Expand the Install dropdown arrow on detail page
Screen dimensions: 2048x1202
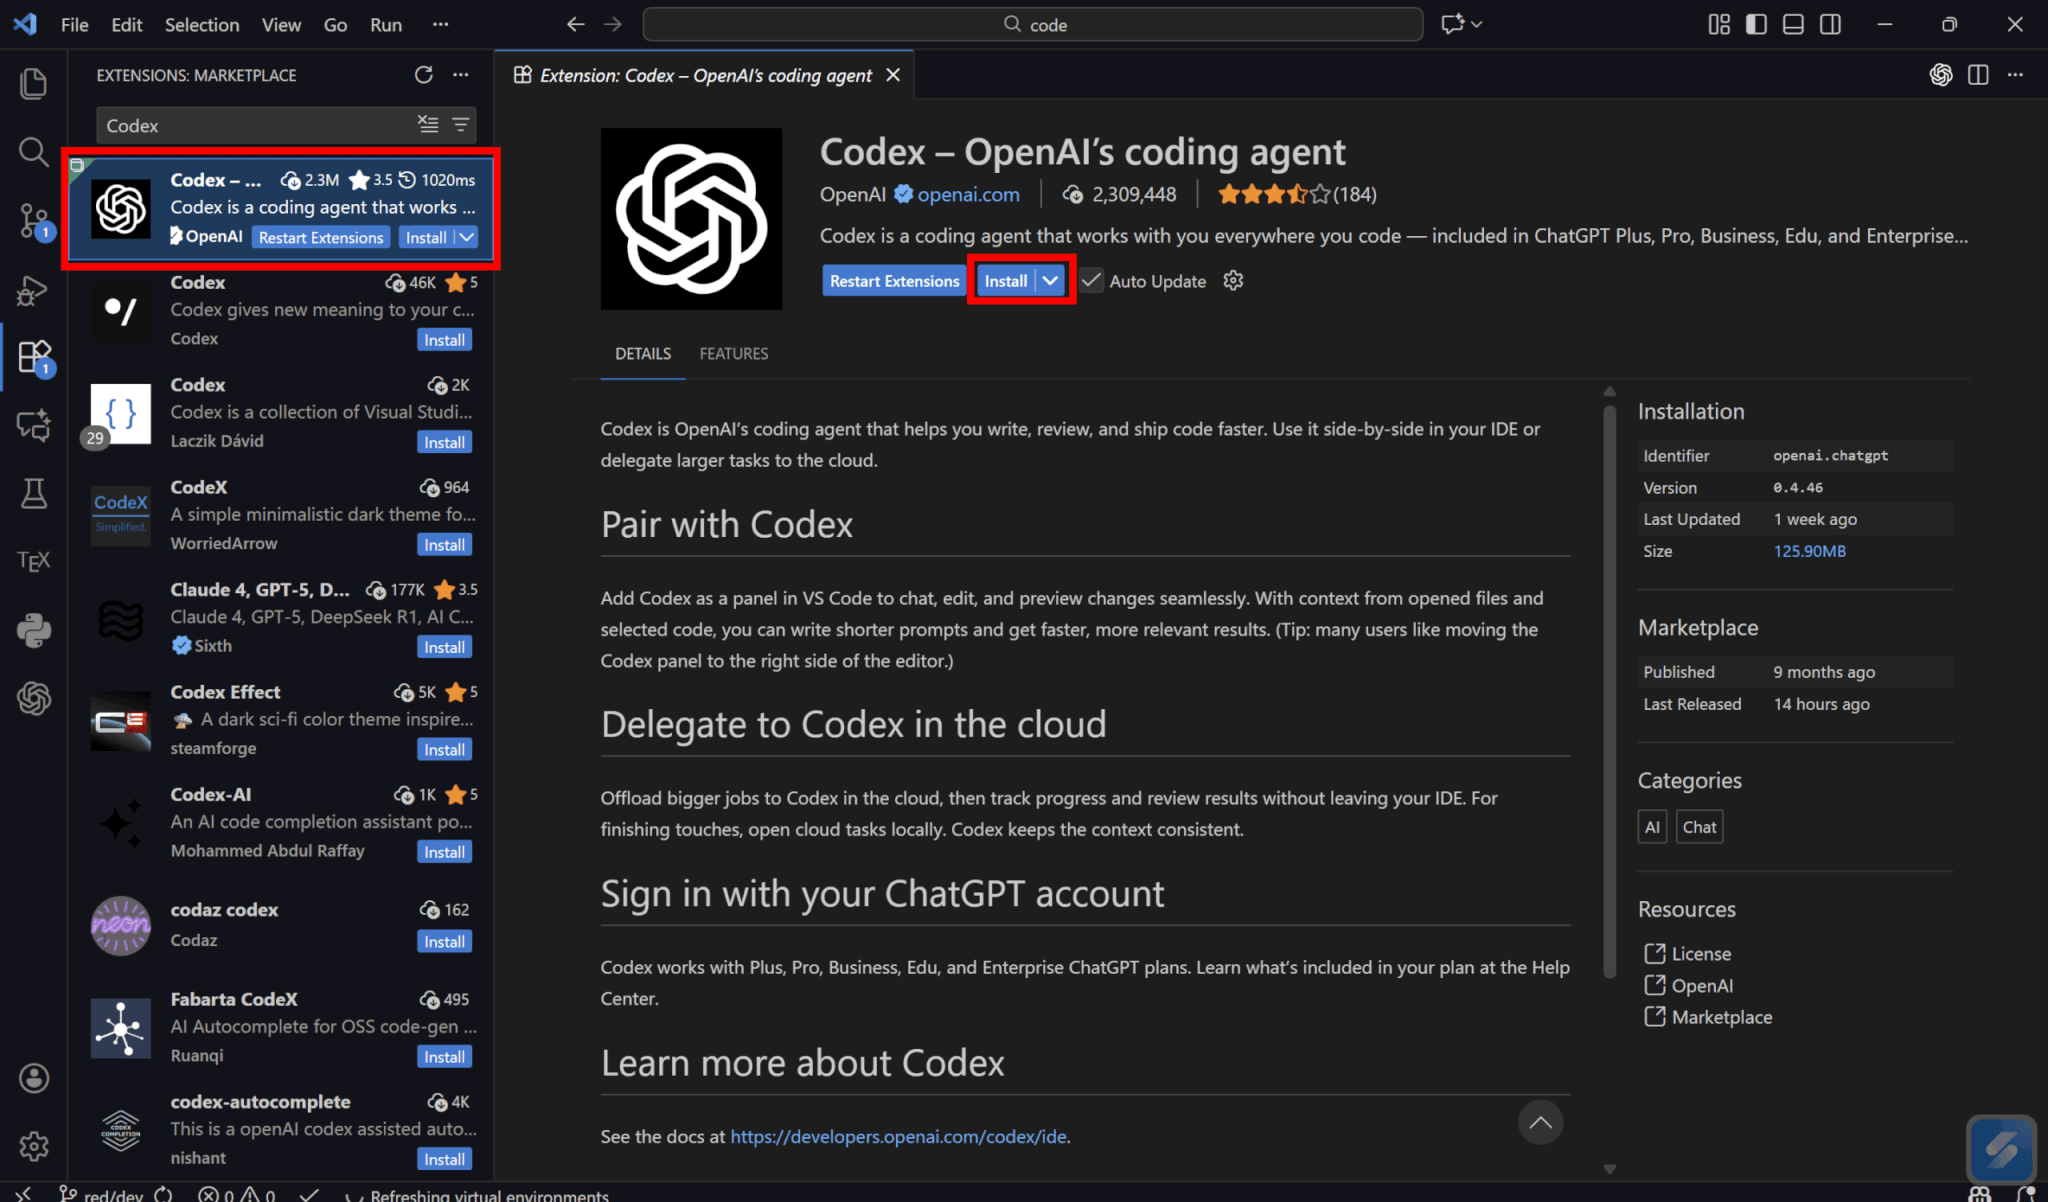pyautogui.click(x=1050, y=281)
